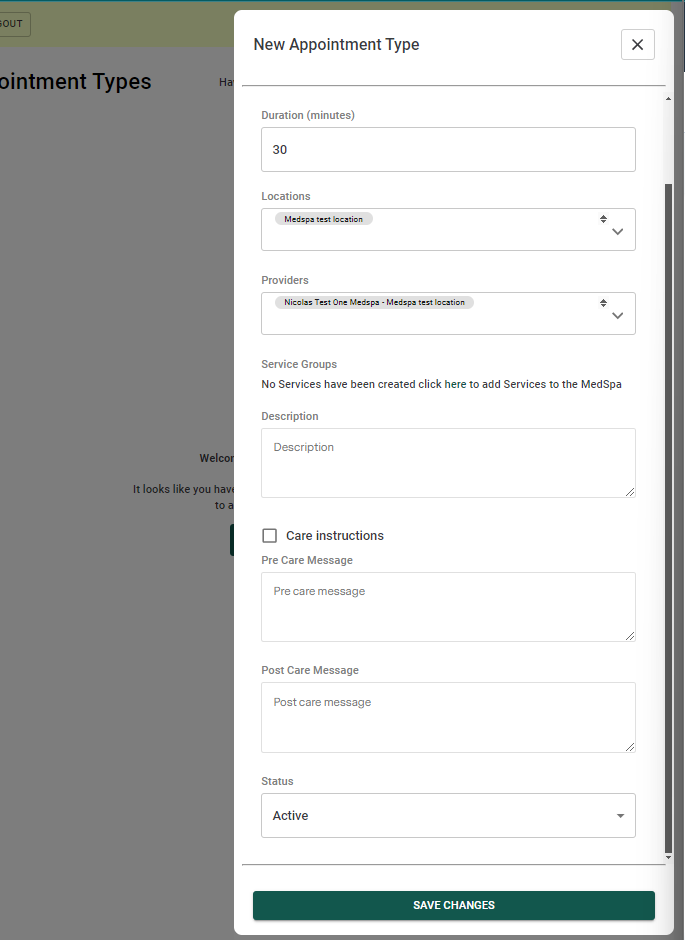
Task: Click the Post Care Message resize handle
Action: [x=630, y=747]
